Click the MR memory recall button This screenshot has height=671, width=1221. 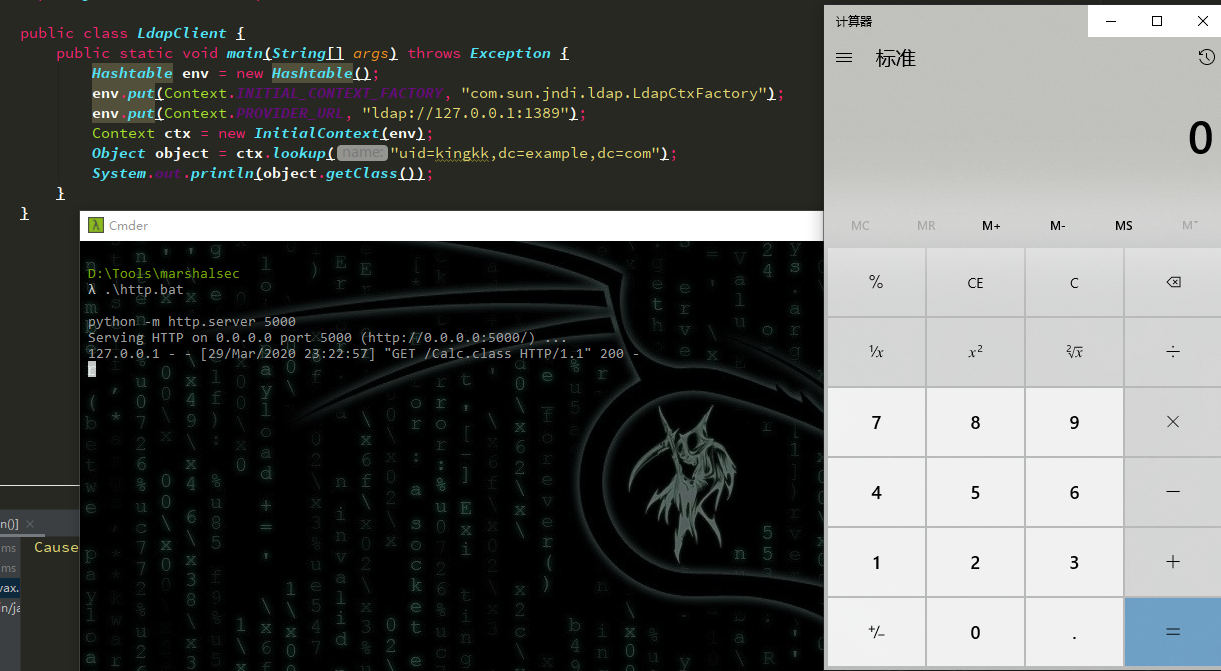pos(926,225)
